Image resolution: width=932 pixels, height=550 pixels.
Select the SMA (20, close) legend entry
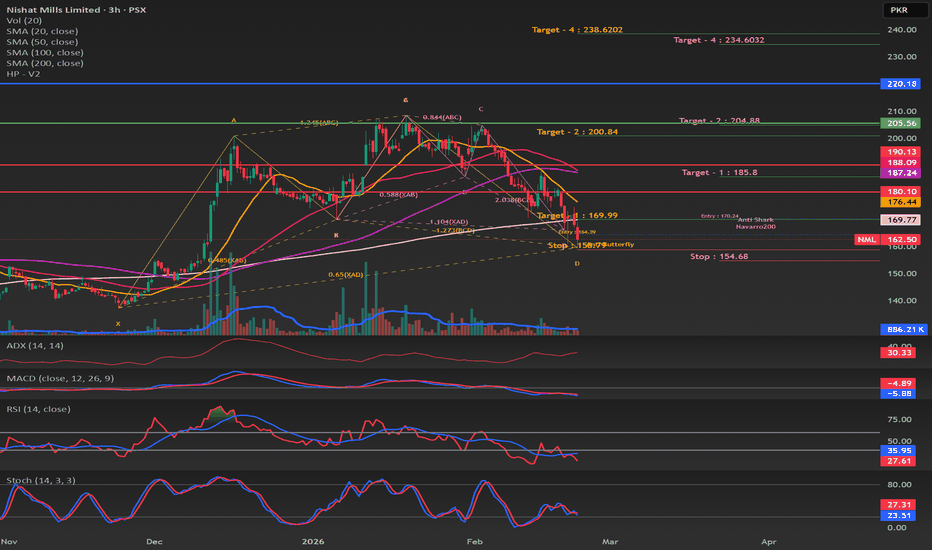42,31
